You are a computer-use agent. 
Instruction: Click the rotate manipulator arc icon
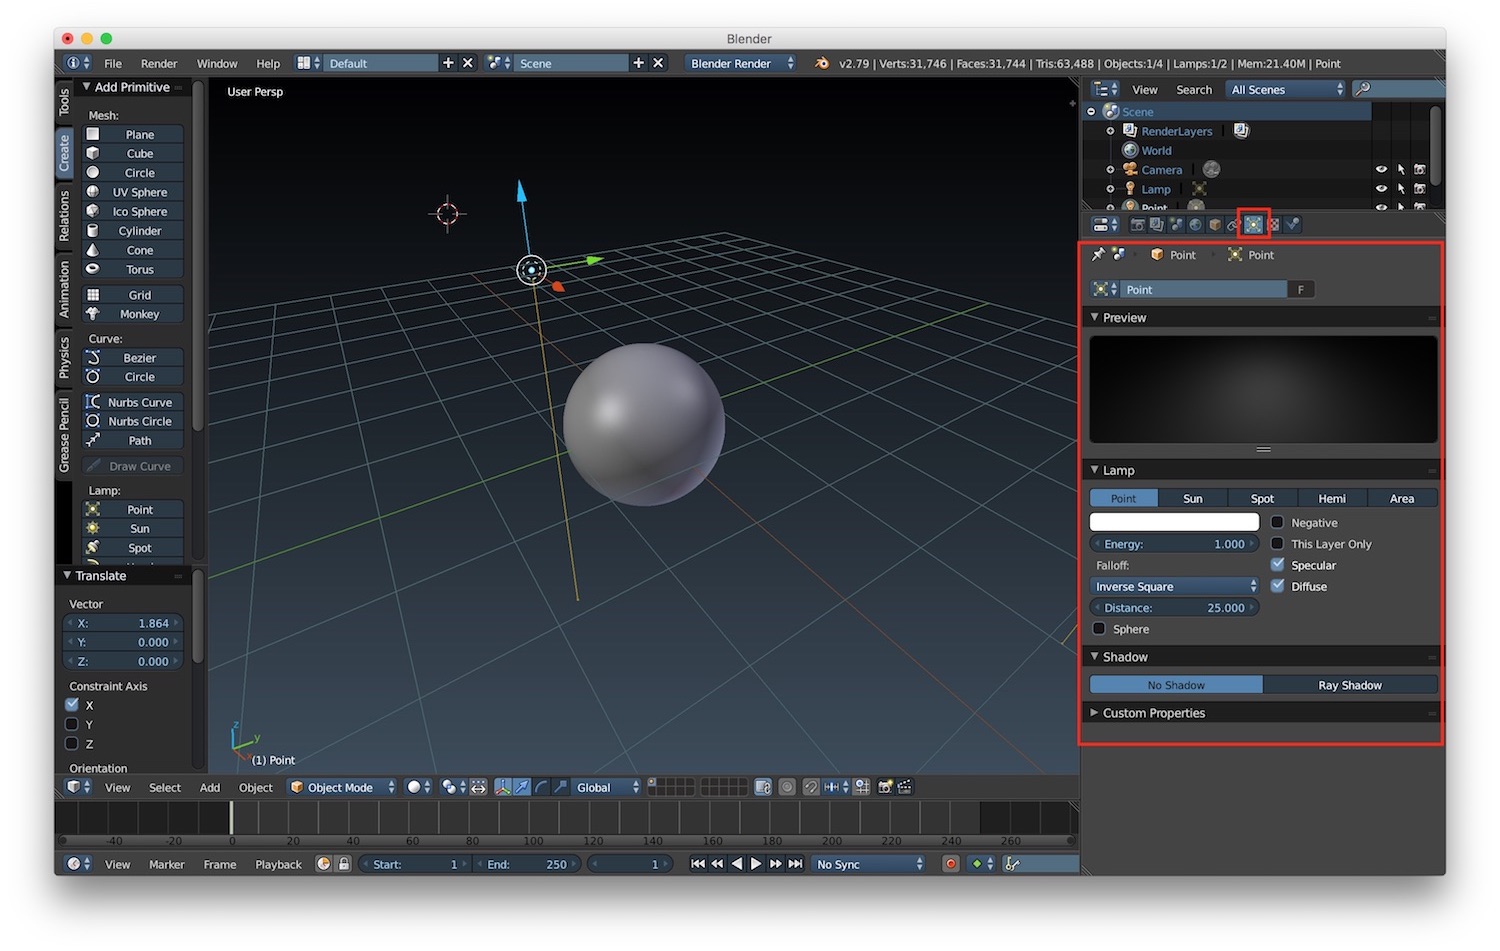click(x=541, y=787)
